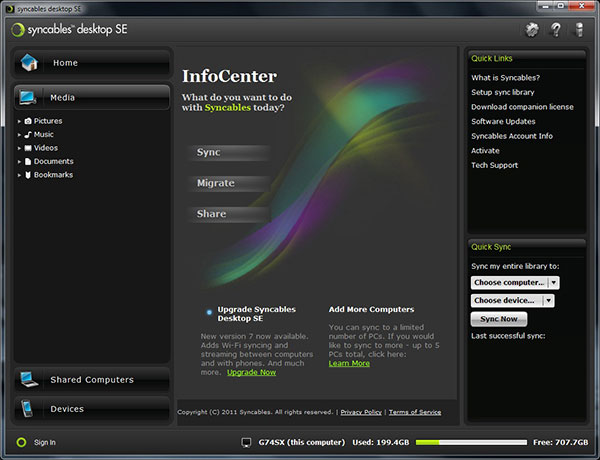Click the Home house icon
600x460 pixels.
pos(29,62)
